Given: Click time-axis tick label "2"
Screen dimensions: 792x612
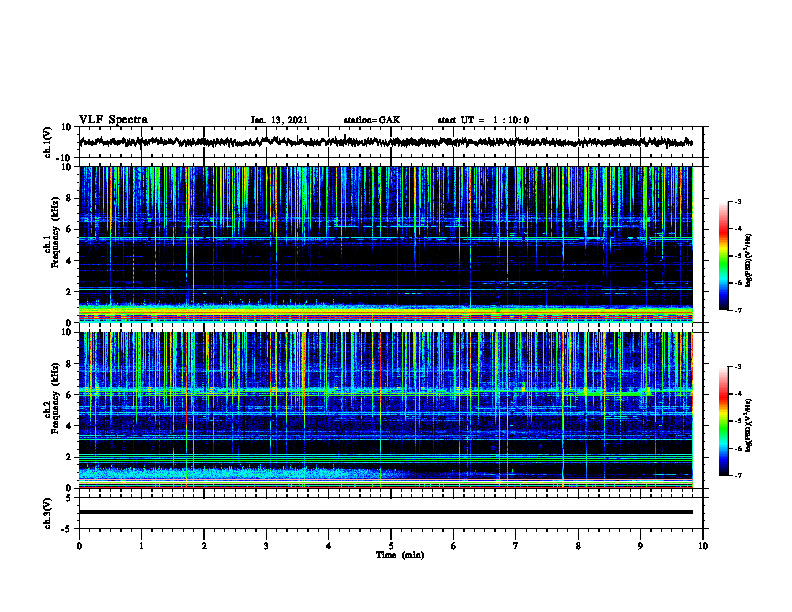Looking at the screenshot, I should pos(204,546).
